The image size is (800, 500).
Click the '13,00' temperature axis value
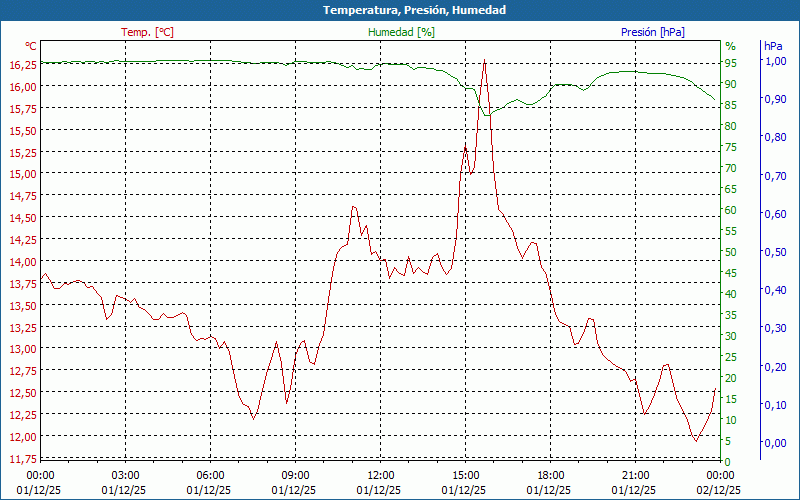pos(23,349)
